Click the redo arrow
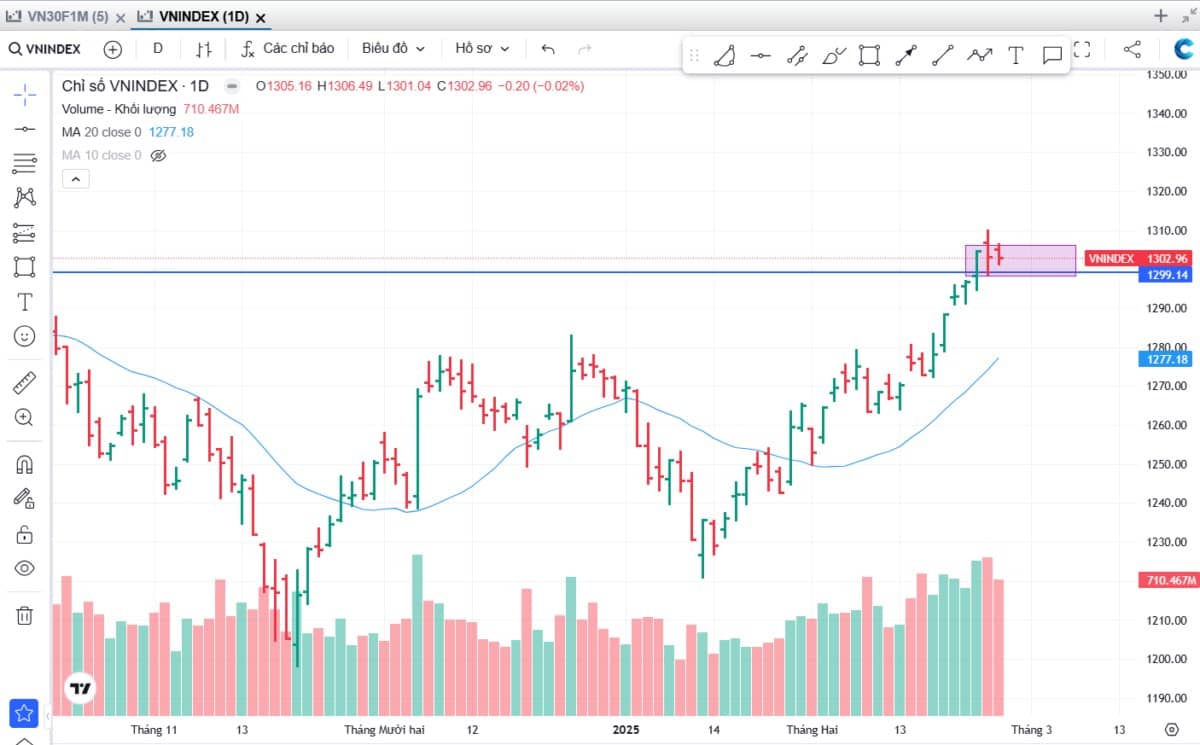The width and height of the screenshot is (1200, 745). [585, 48]
